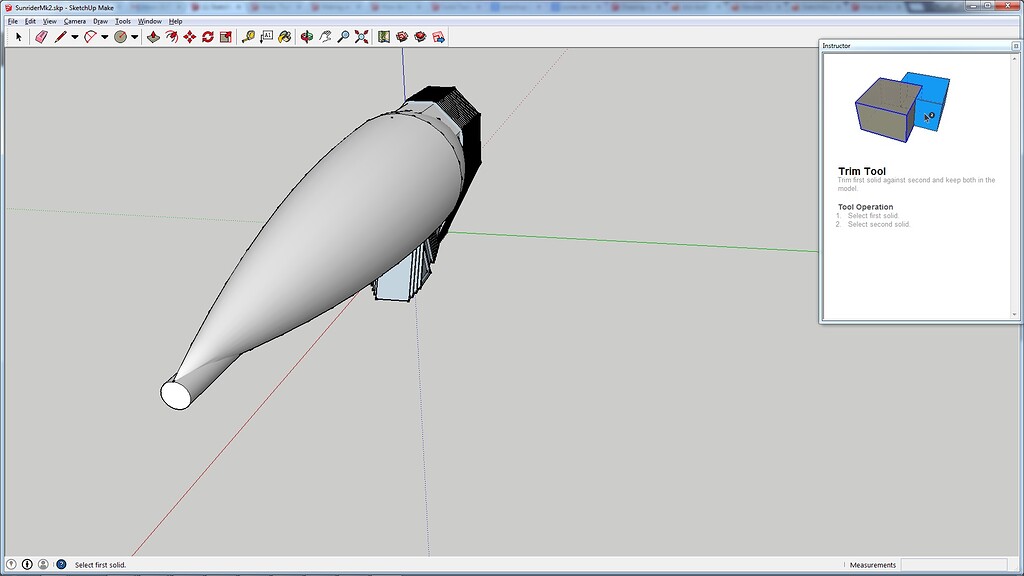
Task: Choose the Circle tool
Action: (x=118, y=37)
